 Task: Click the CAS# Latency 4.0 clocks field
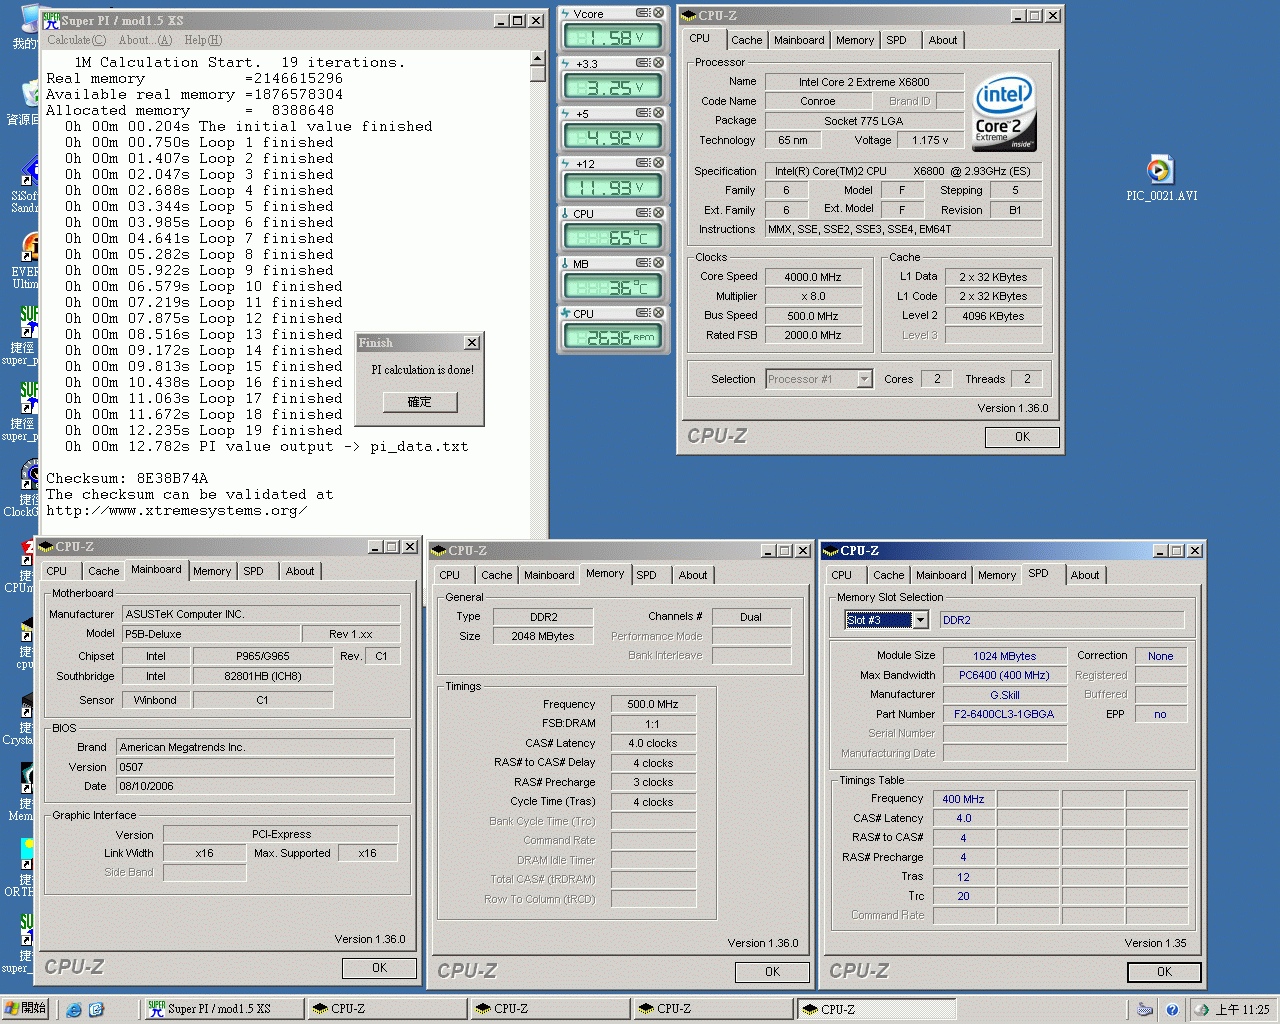(653, 743)
